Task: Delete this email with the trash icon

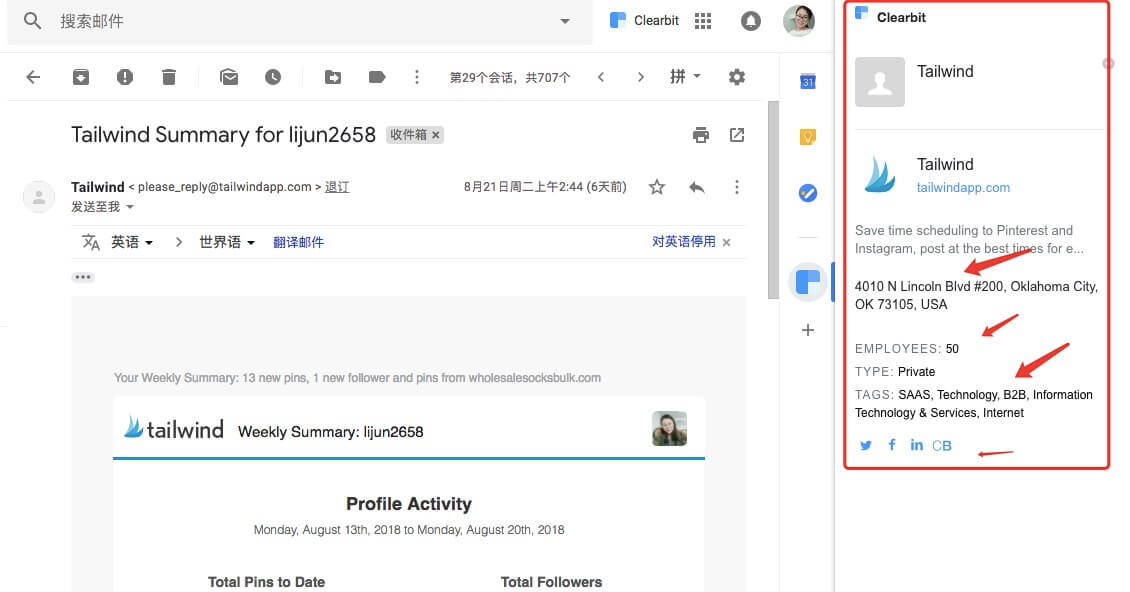Action: point(169,77)
